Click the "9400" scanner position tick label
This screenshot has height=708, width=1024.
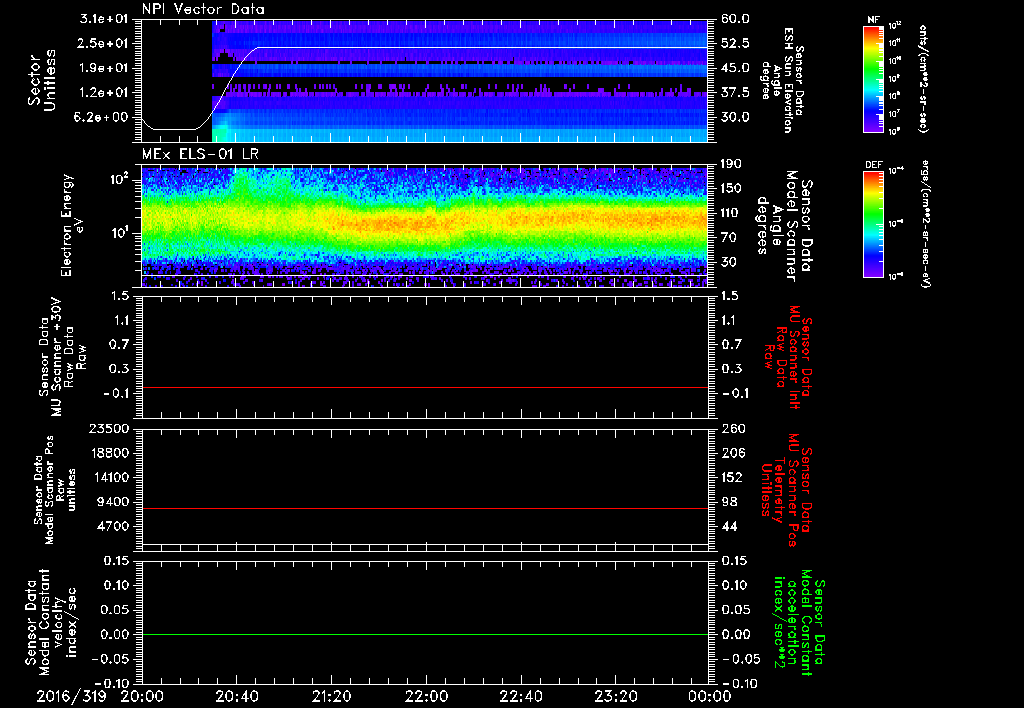coord(114,502)
